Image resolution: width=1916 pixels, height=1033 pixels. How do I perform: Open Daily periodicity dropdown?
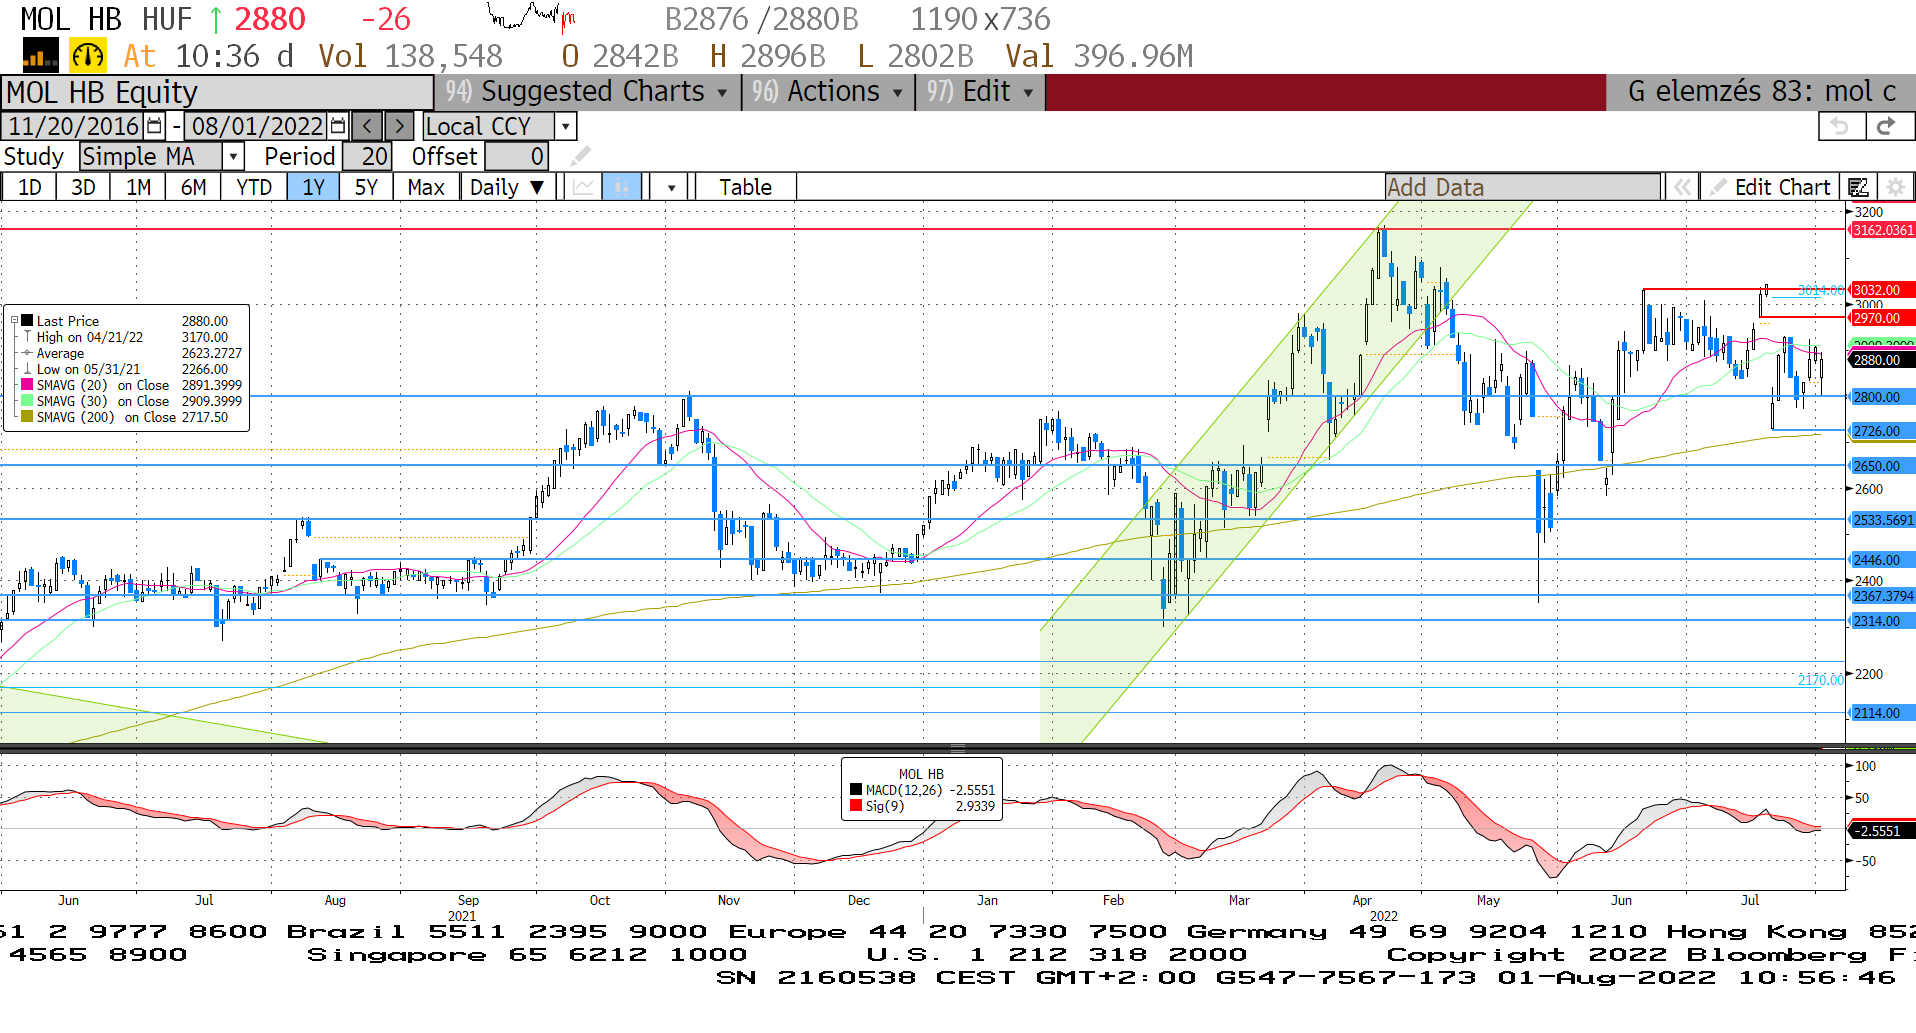pyautogui.click(x=507, y=187)
